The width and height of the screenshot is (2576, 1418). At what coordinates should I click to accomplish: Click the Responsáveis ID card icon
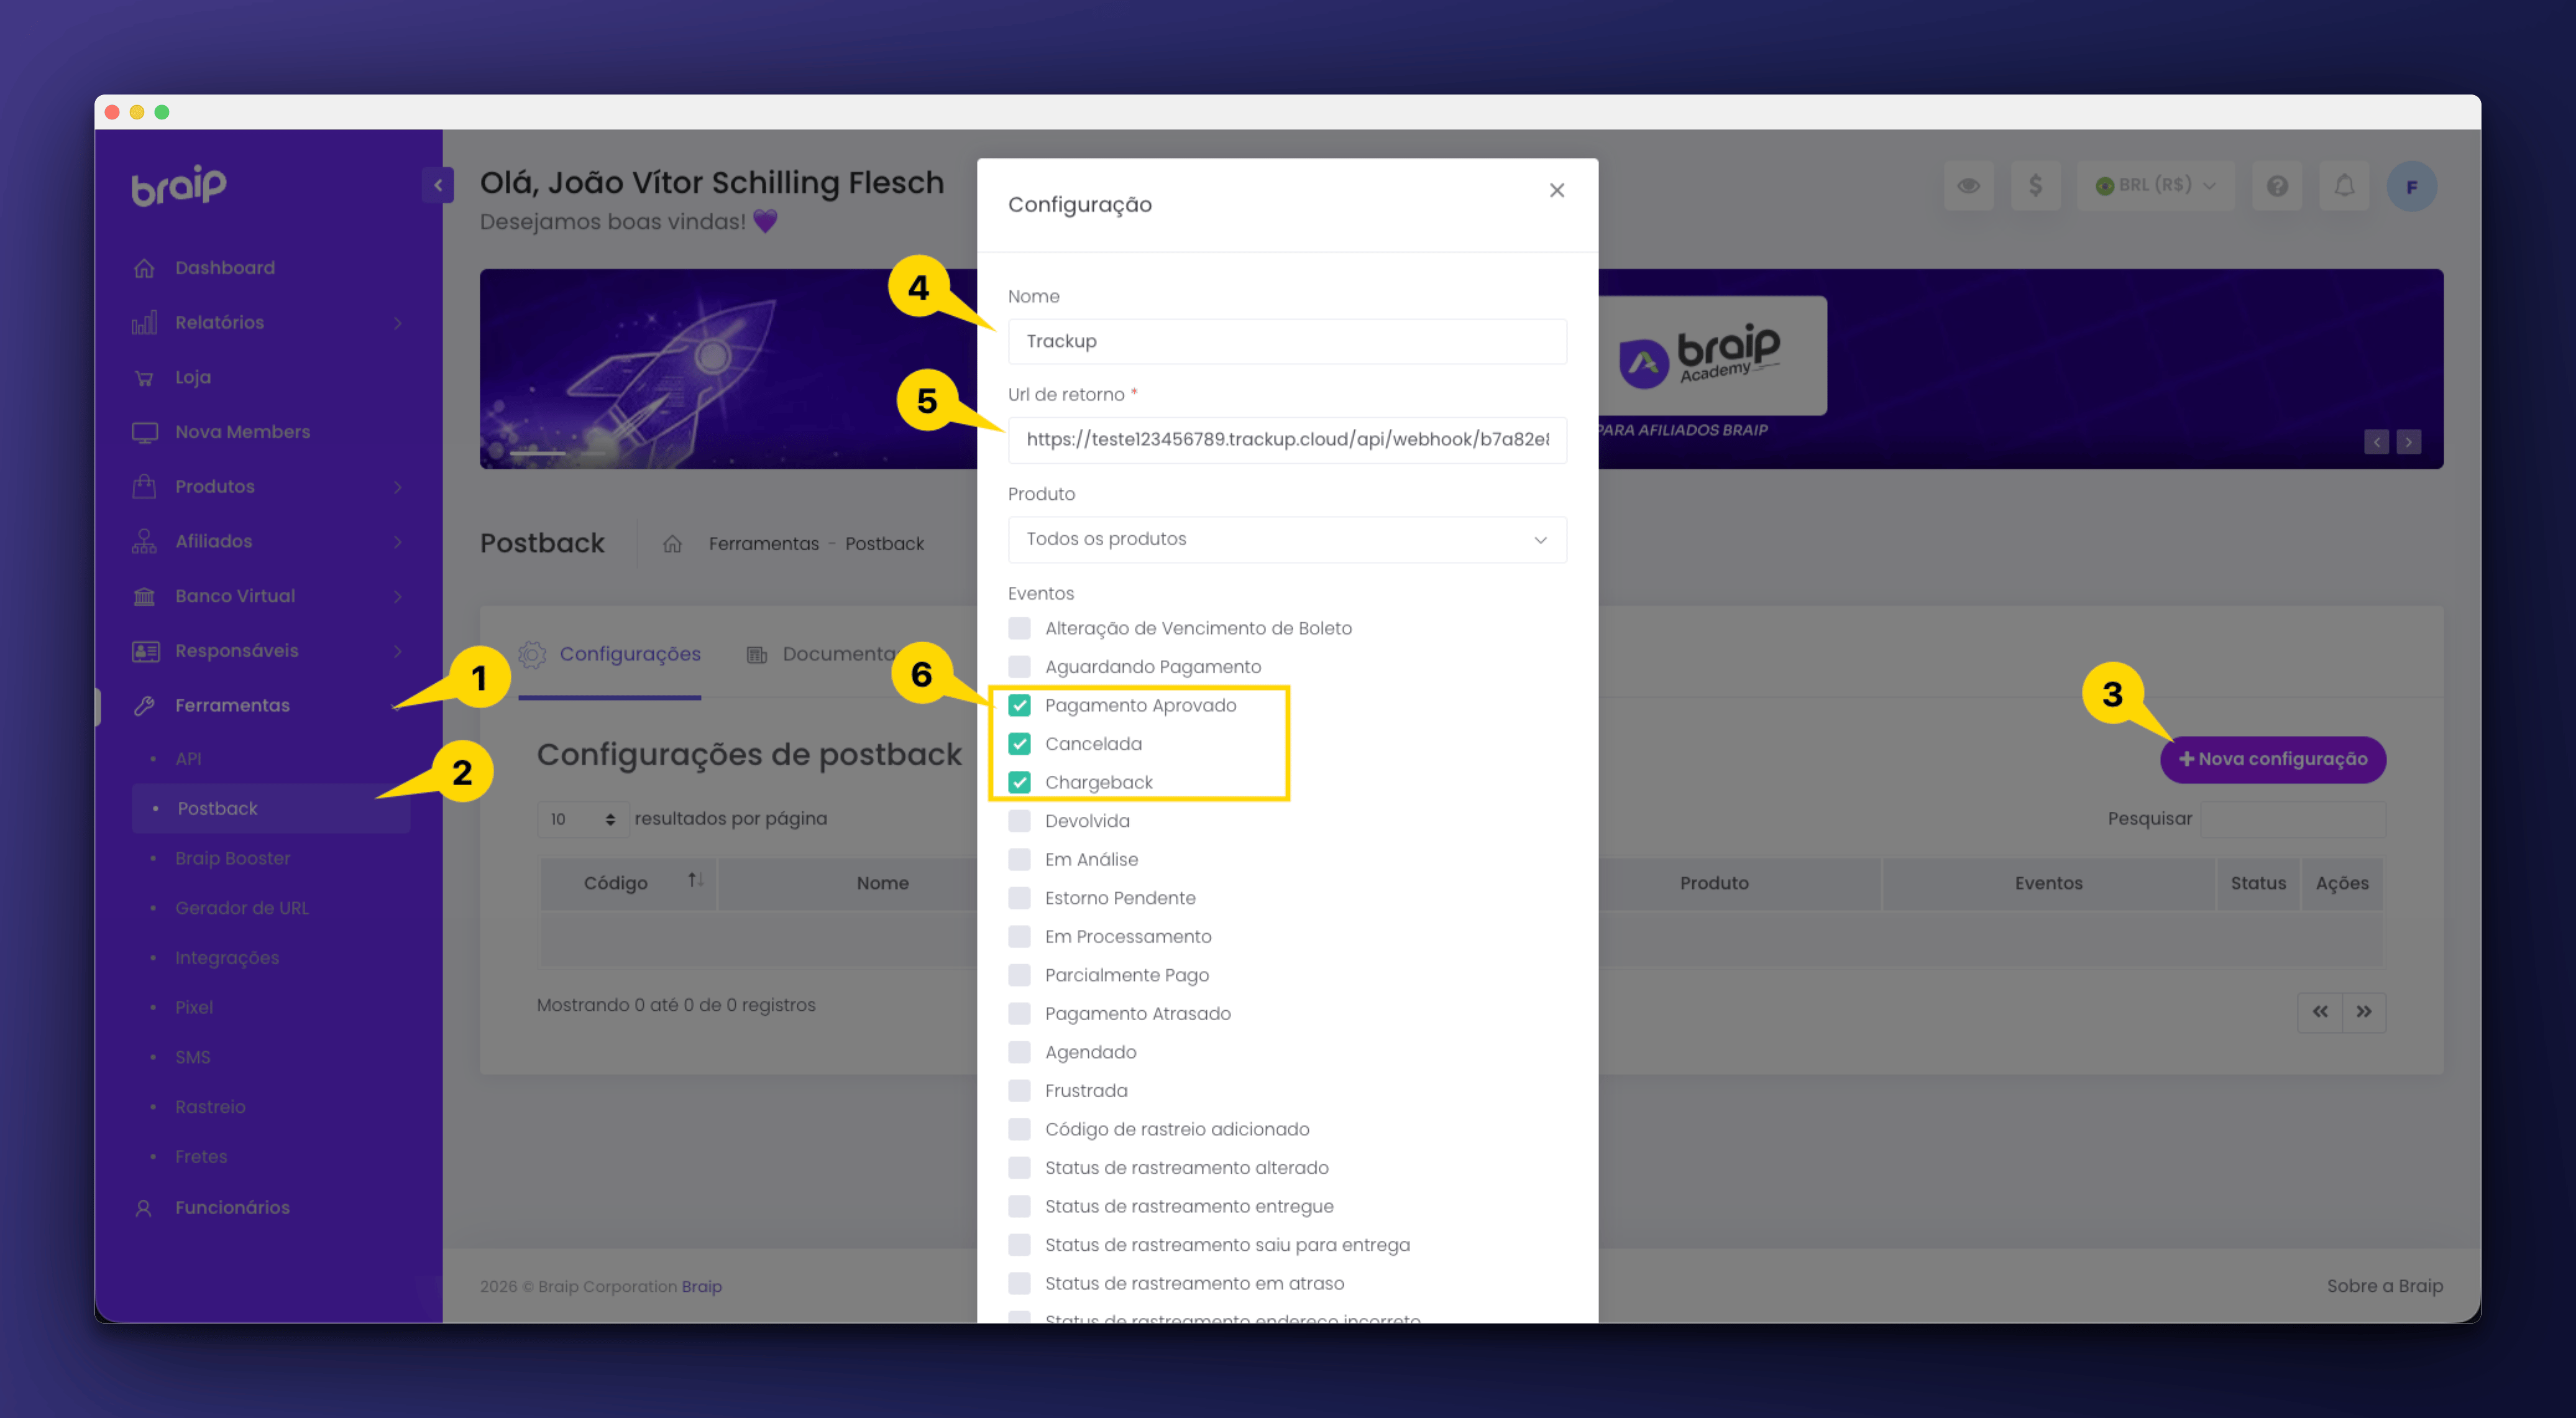click(x=145, y=651)
